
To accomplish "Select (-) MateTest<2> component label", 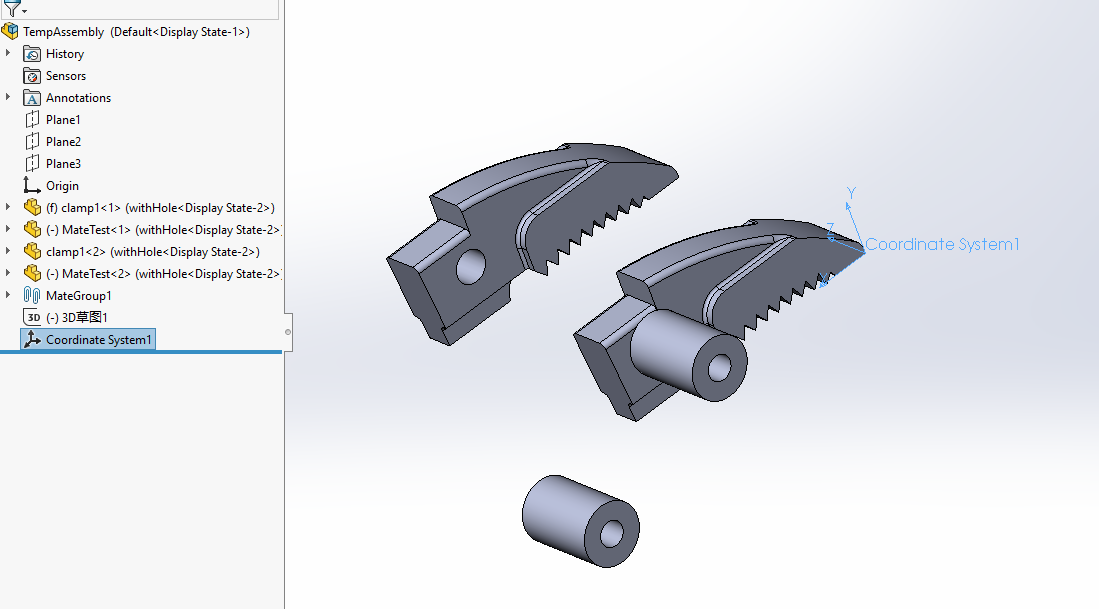I will click(163, 274).
